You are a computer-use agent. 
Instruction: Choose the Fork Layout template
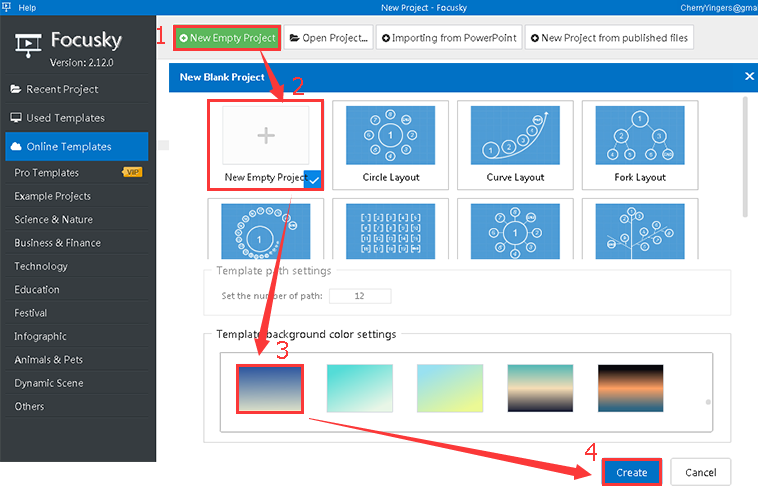click(x=640, y=145)
